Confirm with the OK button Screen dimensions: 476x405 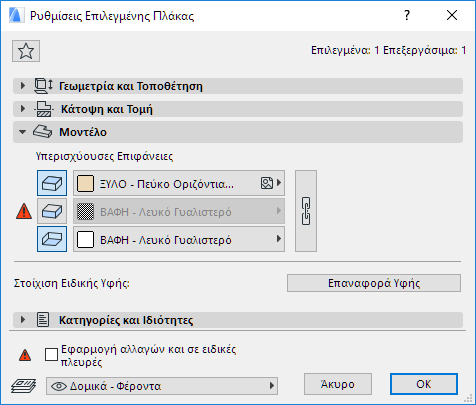tap(424, 384)
